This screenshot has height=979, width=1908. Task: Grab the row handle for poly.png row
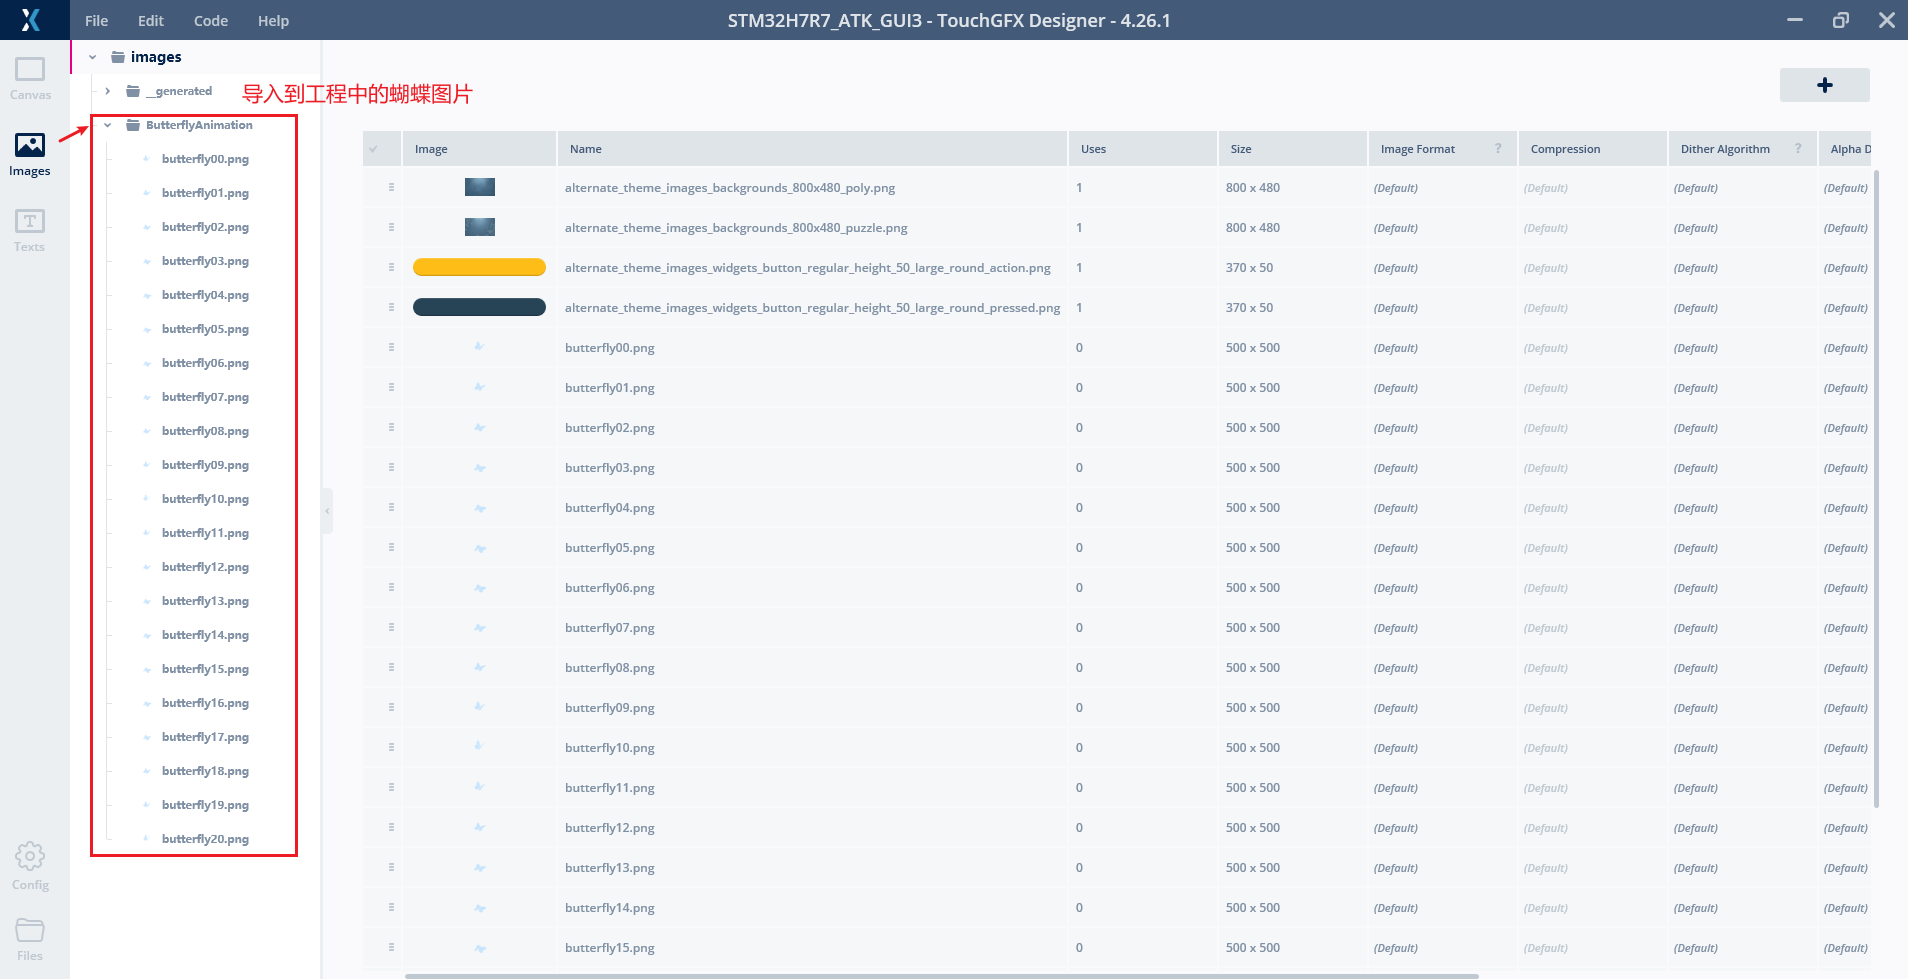[391, 187]
